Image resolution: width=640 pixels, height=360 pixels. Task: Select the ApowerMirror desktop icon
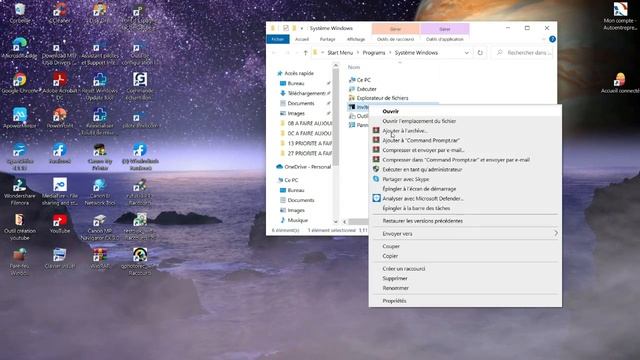click(20, 118)
